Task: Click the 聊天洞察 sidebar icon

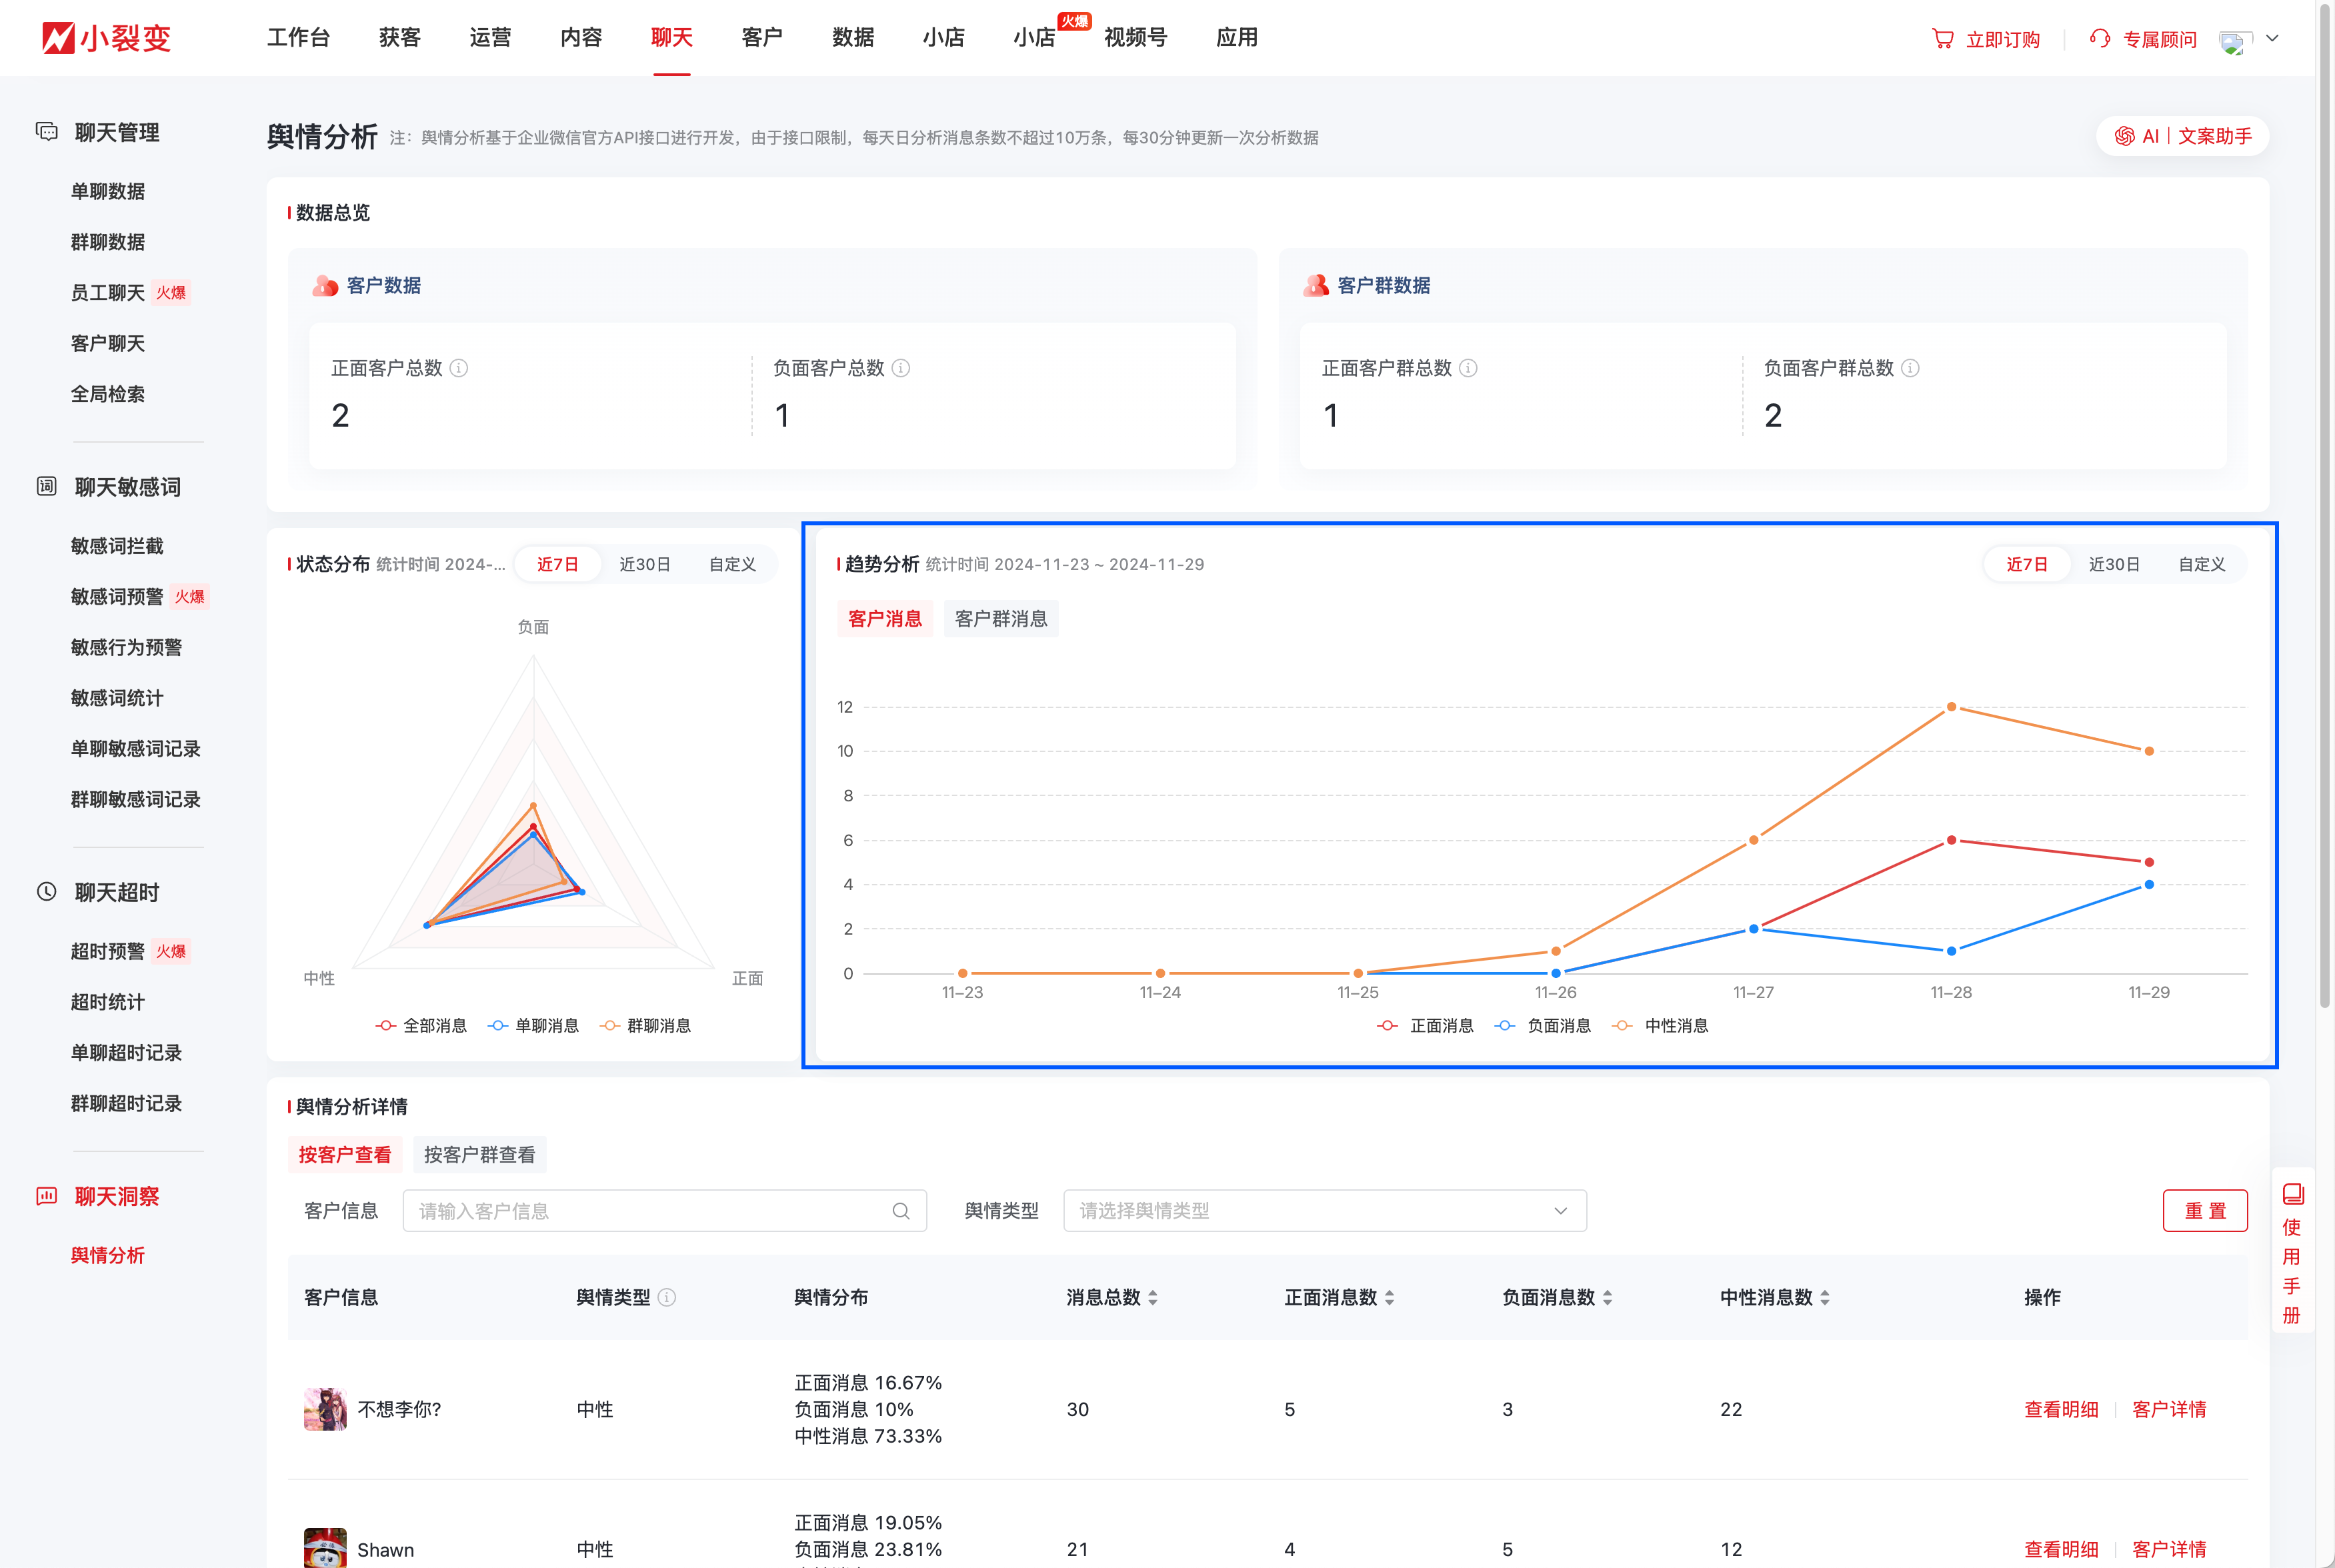Action: 47,1195
